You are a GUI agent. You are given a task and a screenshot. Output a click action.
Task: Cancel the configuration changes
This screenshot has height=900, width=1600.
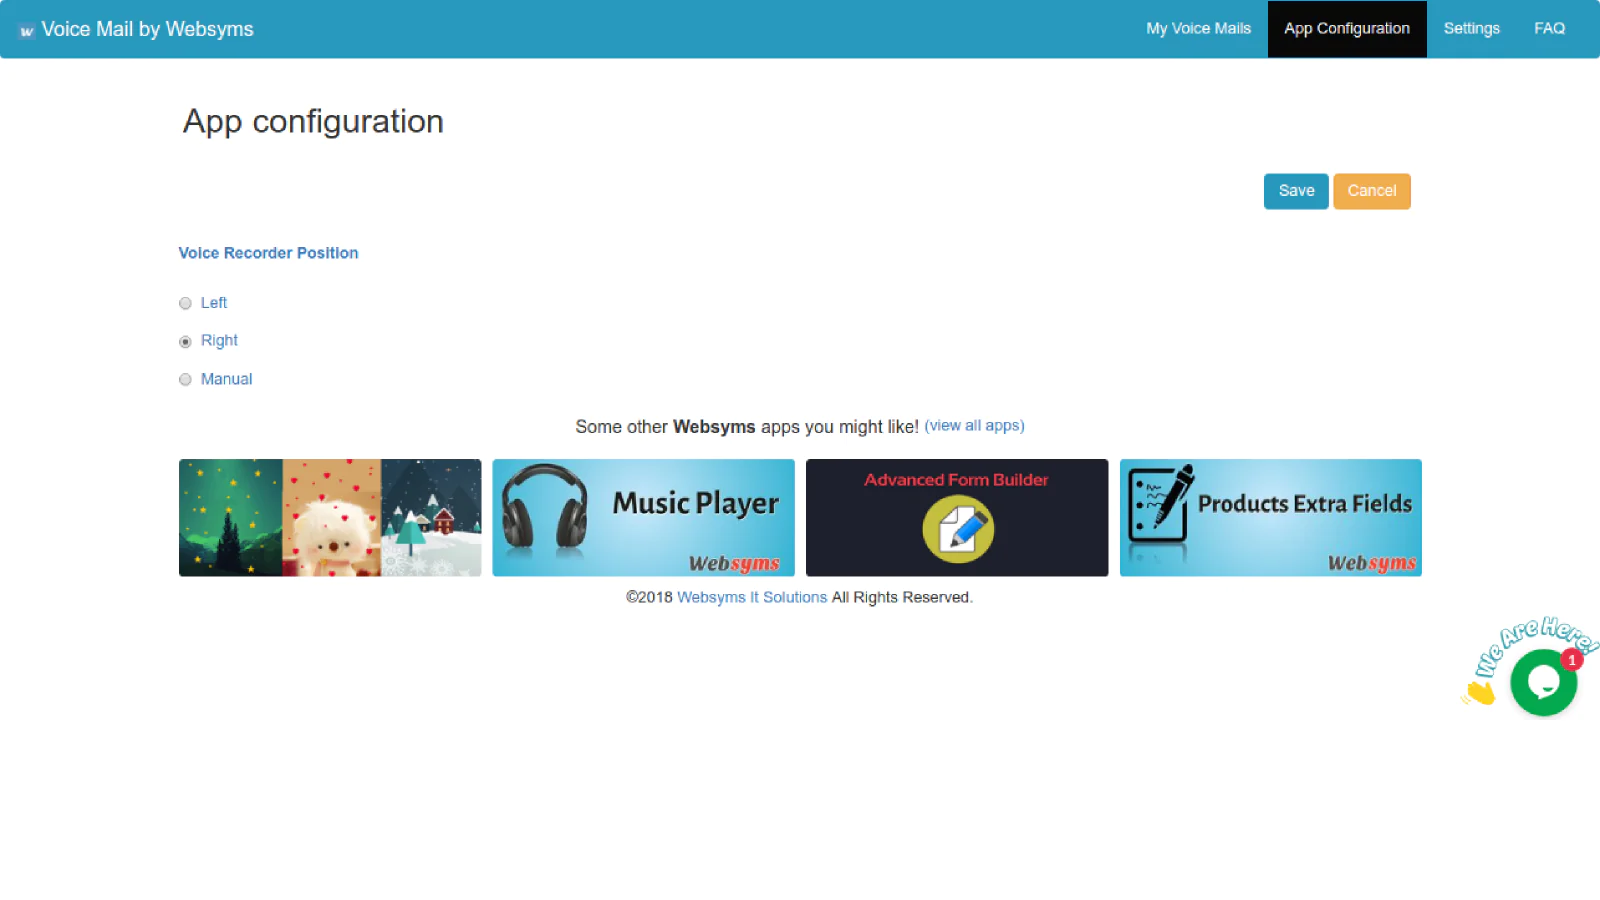(x=1371, y=191)
